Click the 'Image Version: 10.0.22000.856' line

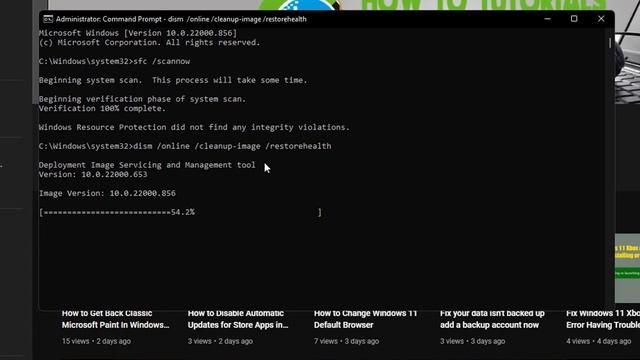point(107,193)
